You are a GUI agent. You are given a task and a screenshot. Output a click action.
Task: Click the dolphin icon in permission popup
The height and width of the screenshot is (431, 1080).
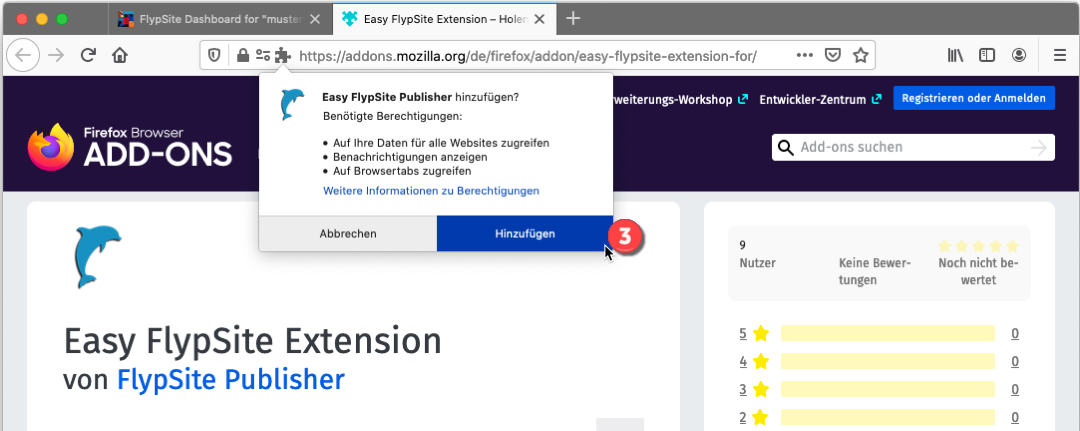[x=292, y=105]
